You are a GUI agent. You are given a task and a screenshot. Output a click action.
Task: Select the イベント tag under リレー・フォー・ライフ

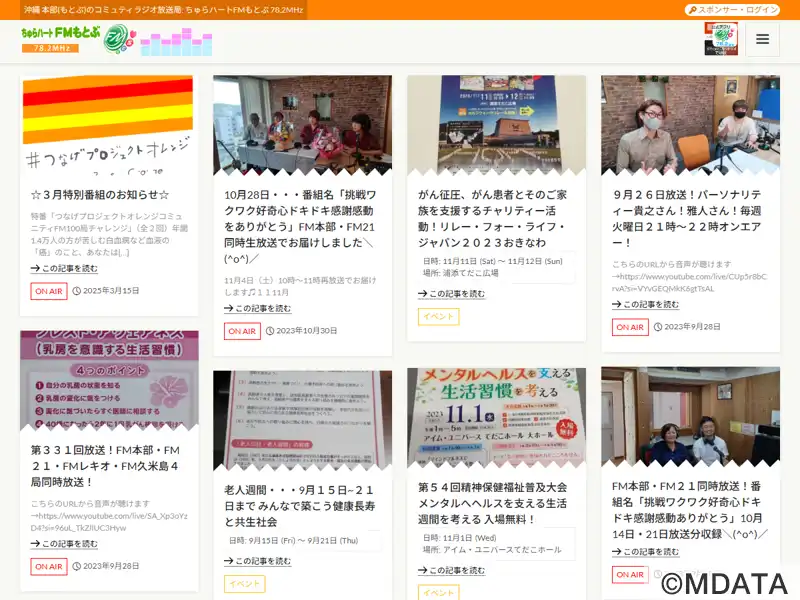click(x=438, y=316)
